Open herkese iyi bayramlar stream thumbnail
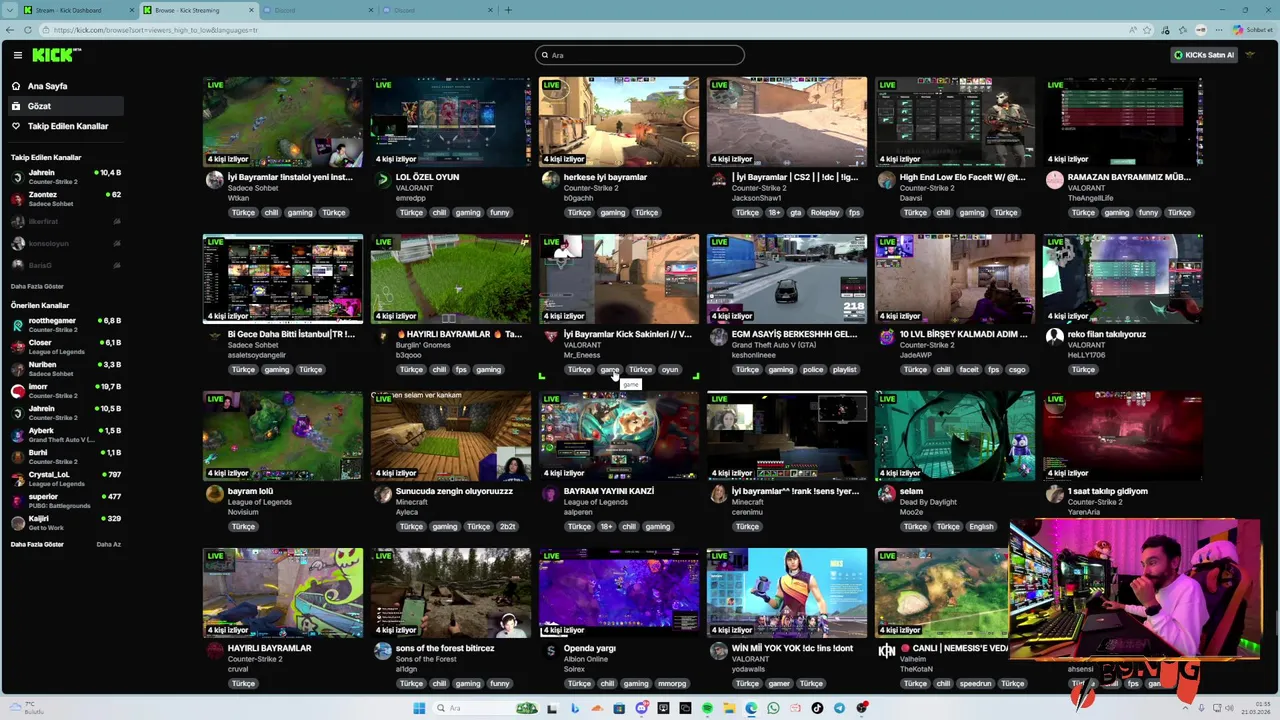This screenshot has height=720, width=1280. pyautogui.click(x=619, y=122)
